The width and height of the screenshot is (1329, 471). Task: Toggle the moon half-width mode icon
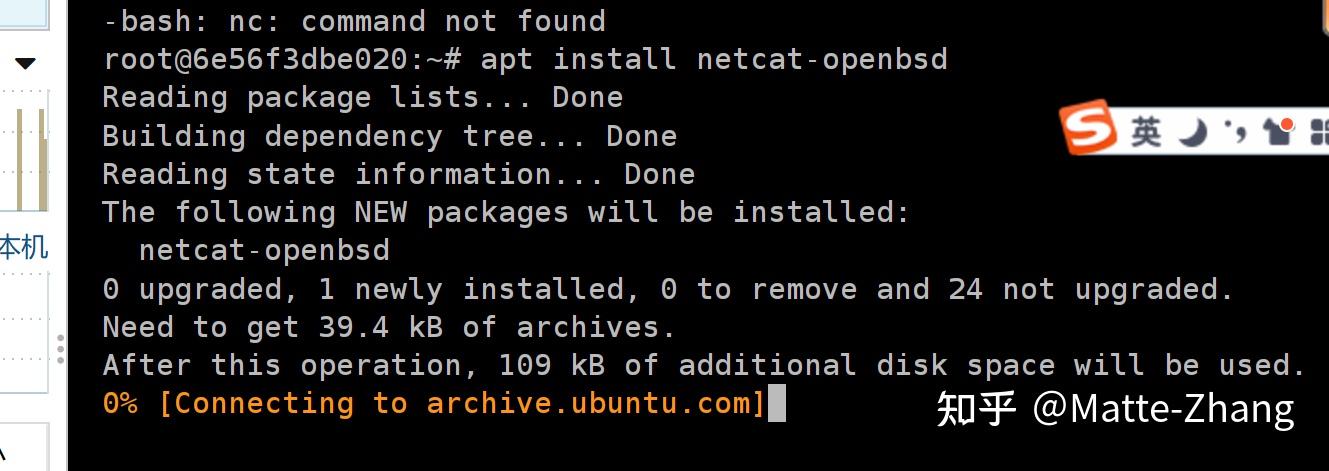click(1194, 132)
